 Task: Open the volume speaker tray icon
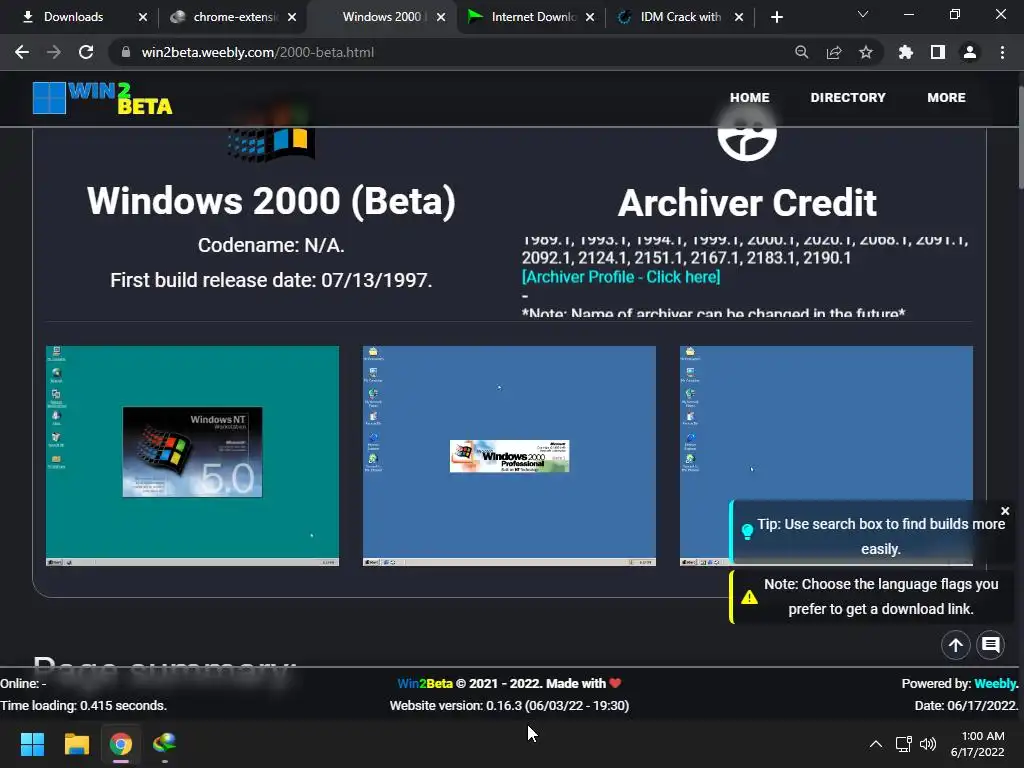pyautogui.click(x=927, y=744)
